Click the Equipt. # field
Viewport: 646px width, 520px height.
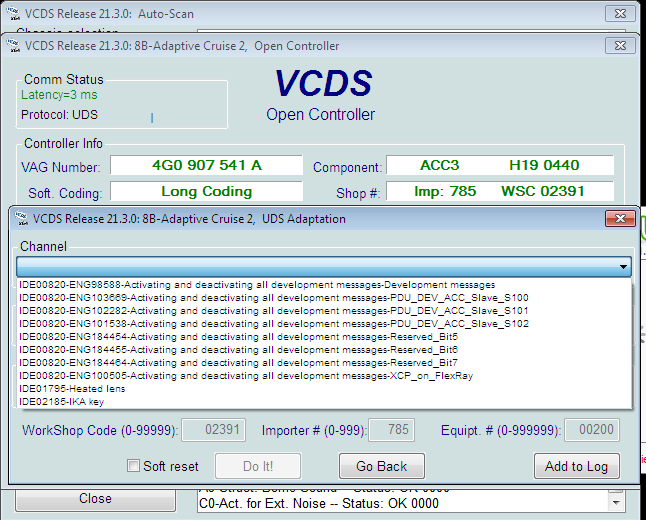[592, 430]
